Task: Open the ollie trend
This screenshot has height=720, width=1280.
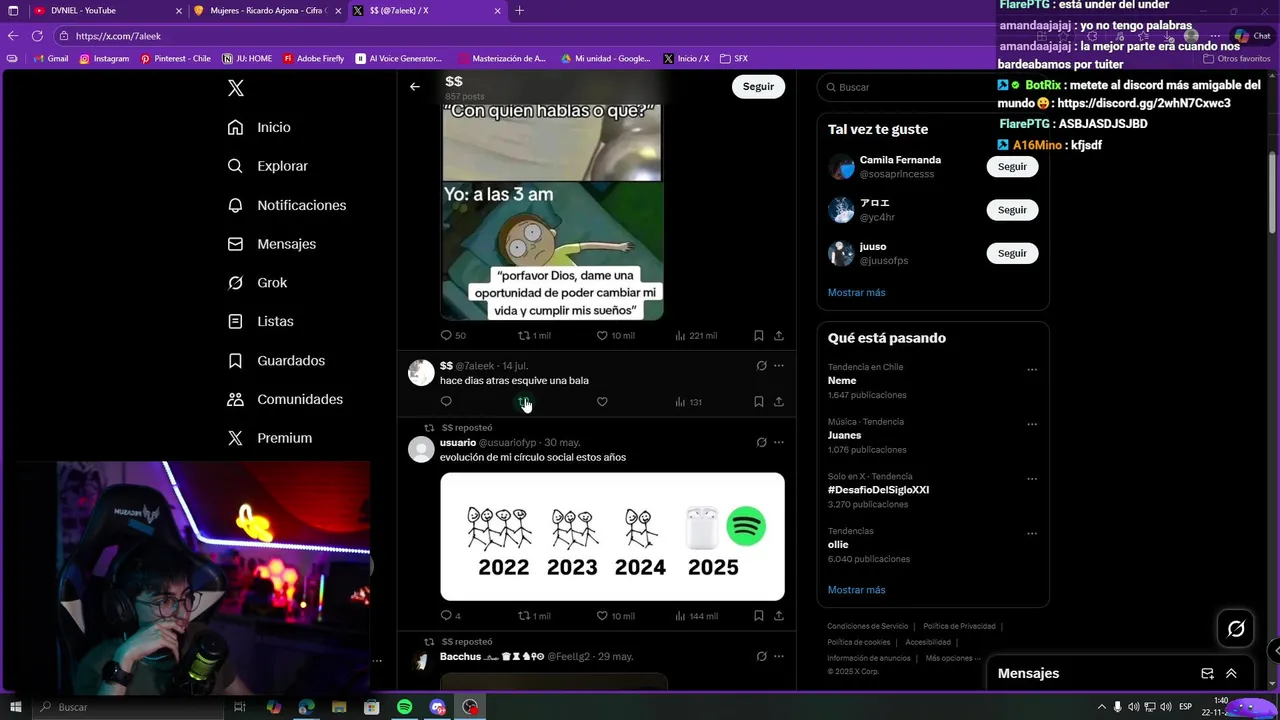Action: (838, 545)
